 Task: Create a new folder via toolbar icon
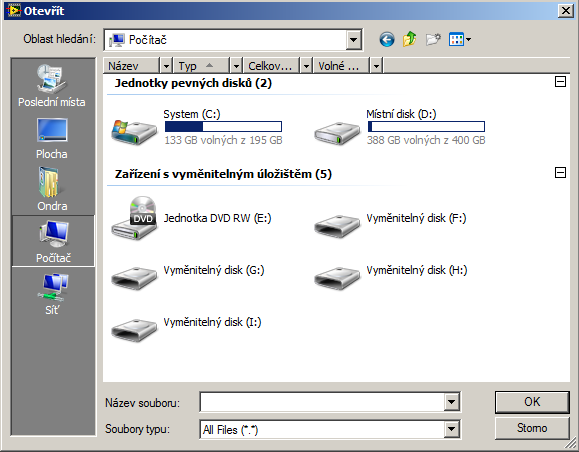[x=433, y=39]
